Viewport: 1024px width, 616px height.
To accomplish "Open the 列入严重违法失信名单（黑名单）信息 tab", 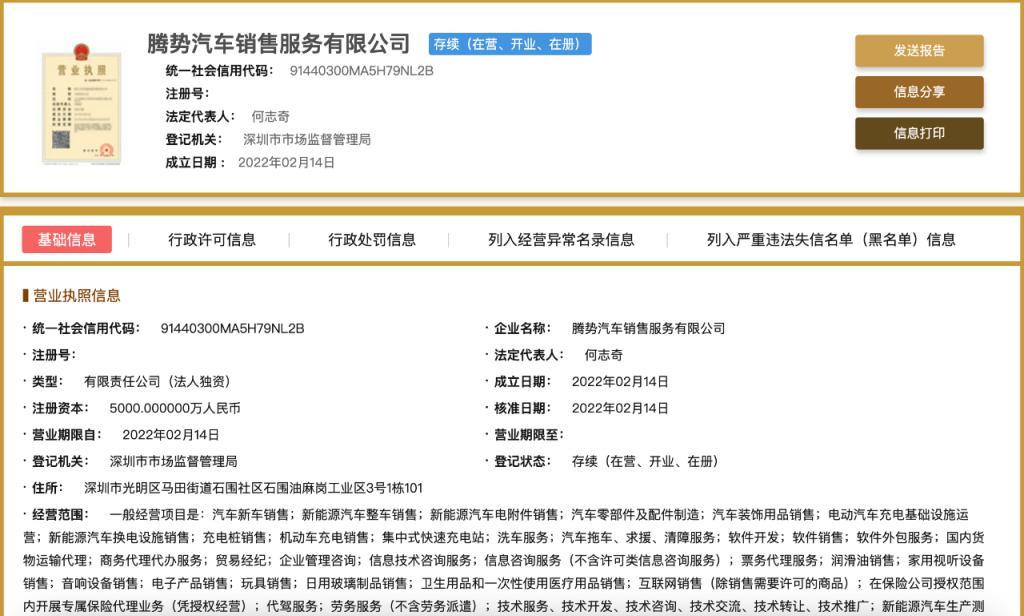I will click(x=831, y=240).
